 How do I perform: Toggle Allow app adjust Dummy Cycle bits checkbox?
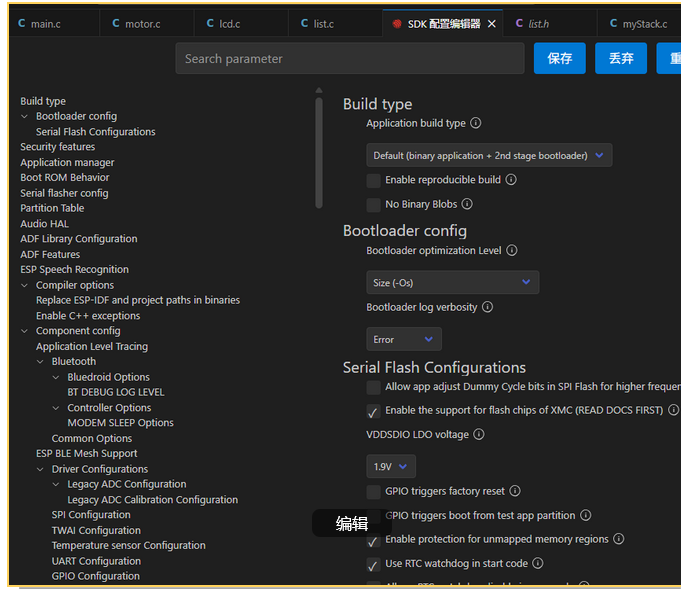[x=374, y=387]
